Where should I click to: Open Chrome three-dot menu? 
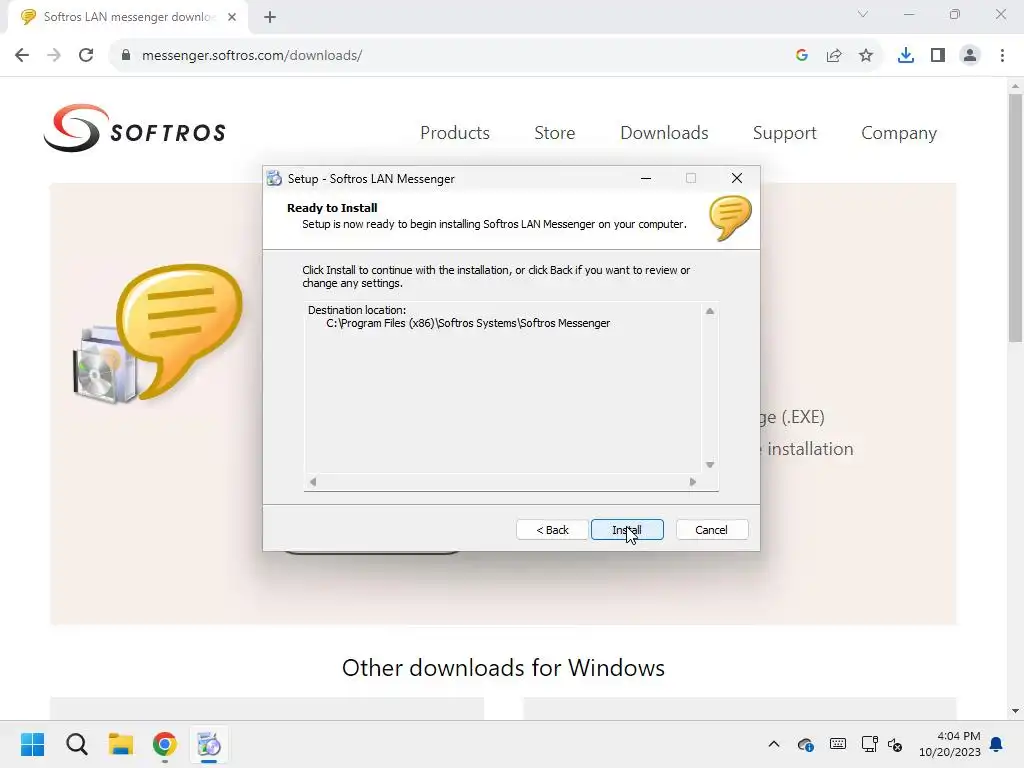[x=1002, y=56]
